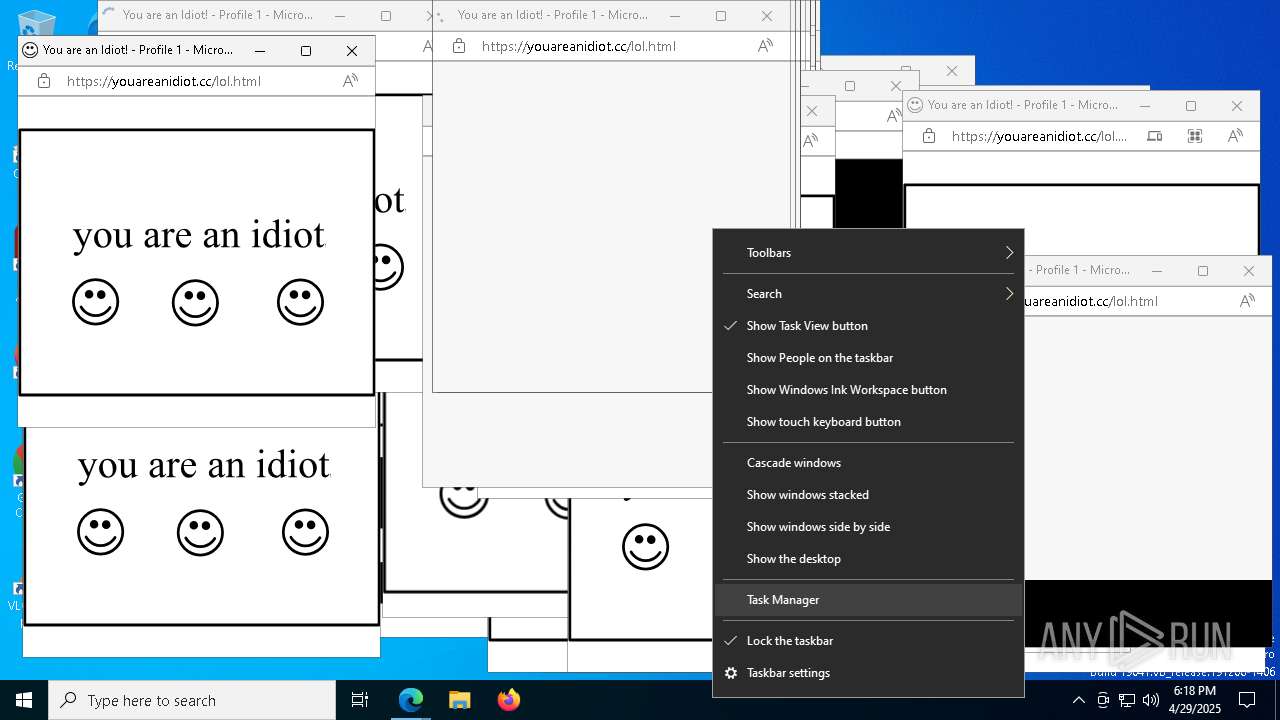Click URL field in the front-left window
This screenshot has width=1280, height=720.
tap(164, 81)
